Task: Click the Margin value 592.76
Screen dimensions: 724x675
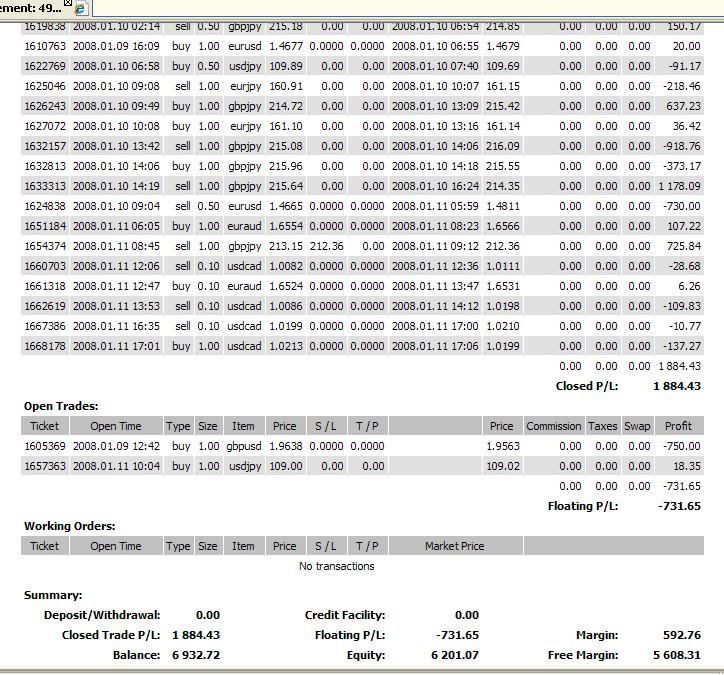Action: (681, 635)
